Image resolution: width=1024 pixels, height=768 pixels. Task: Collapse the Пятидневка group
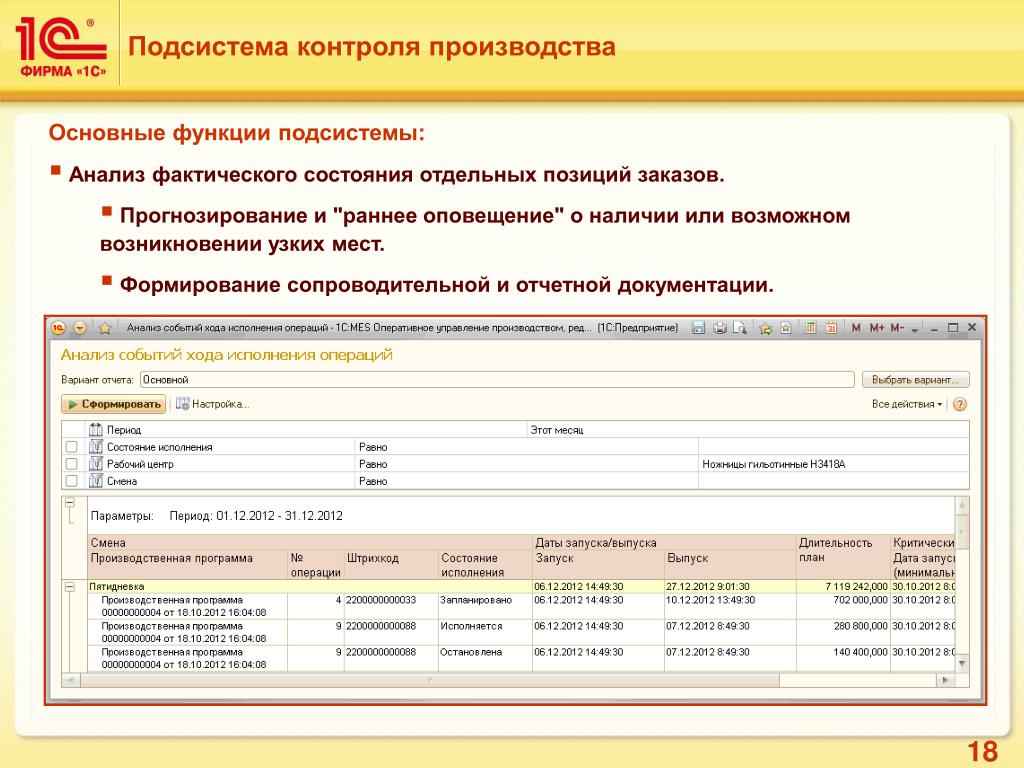[70, 587]
